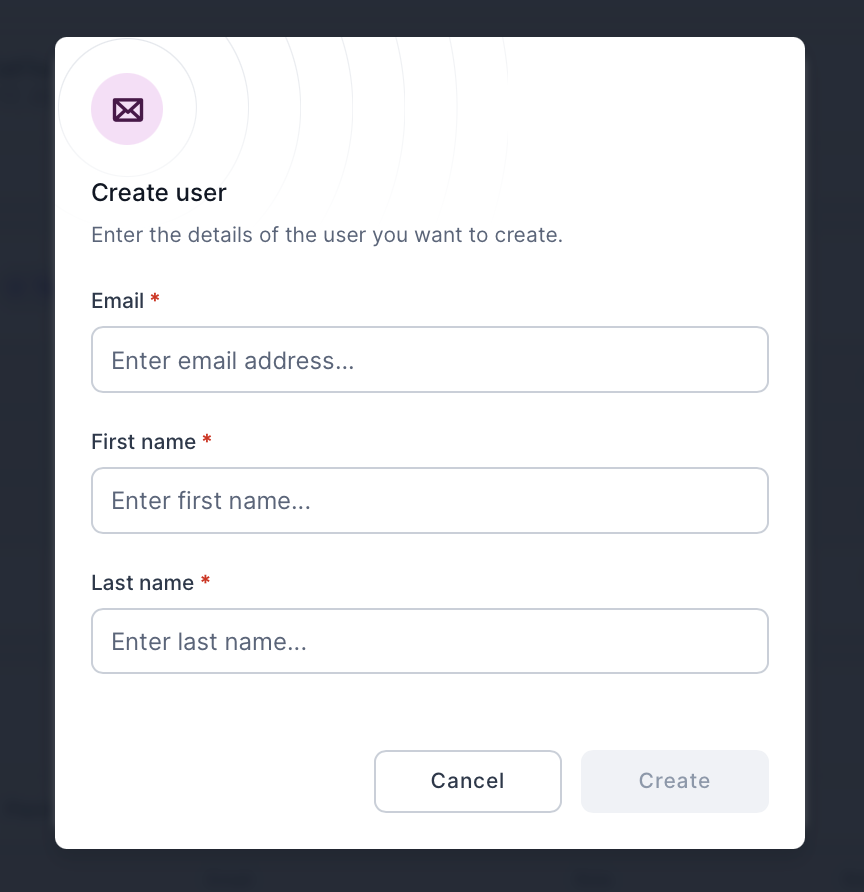Click the dialog subtitle text
The width and height of the screenshot is (864, 892).
coord(327,235)
